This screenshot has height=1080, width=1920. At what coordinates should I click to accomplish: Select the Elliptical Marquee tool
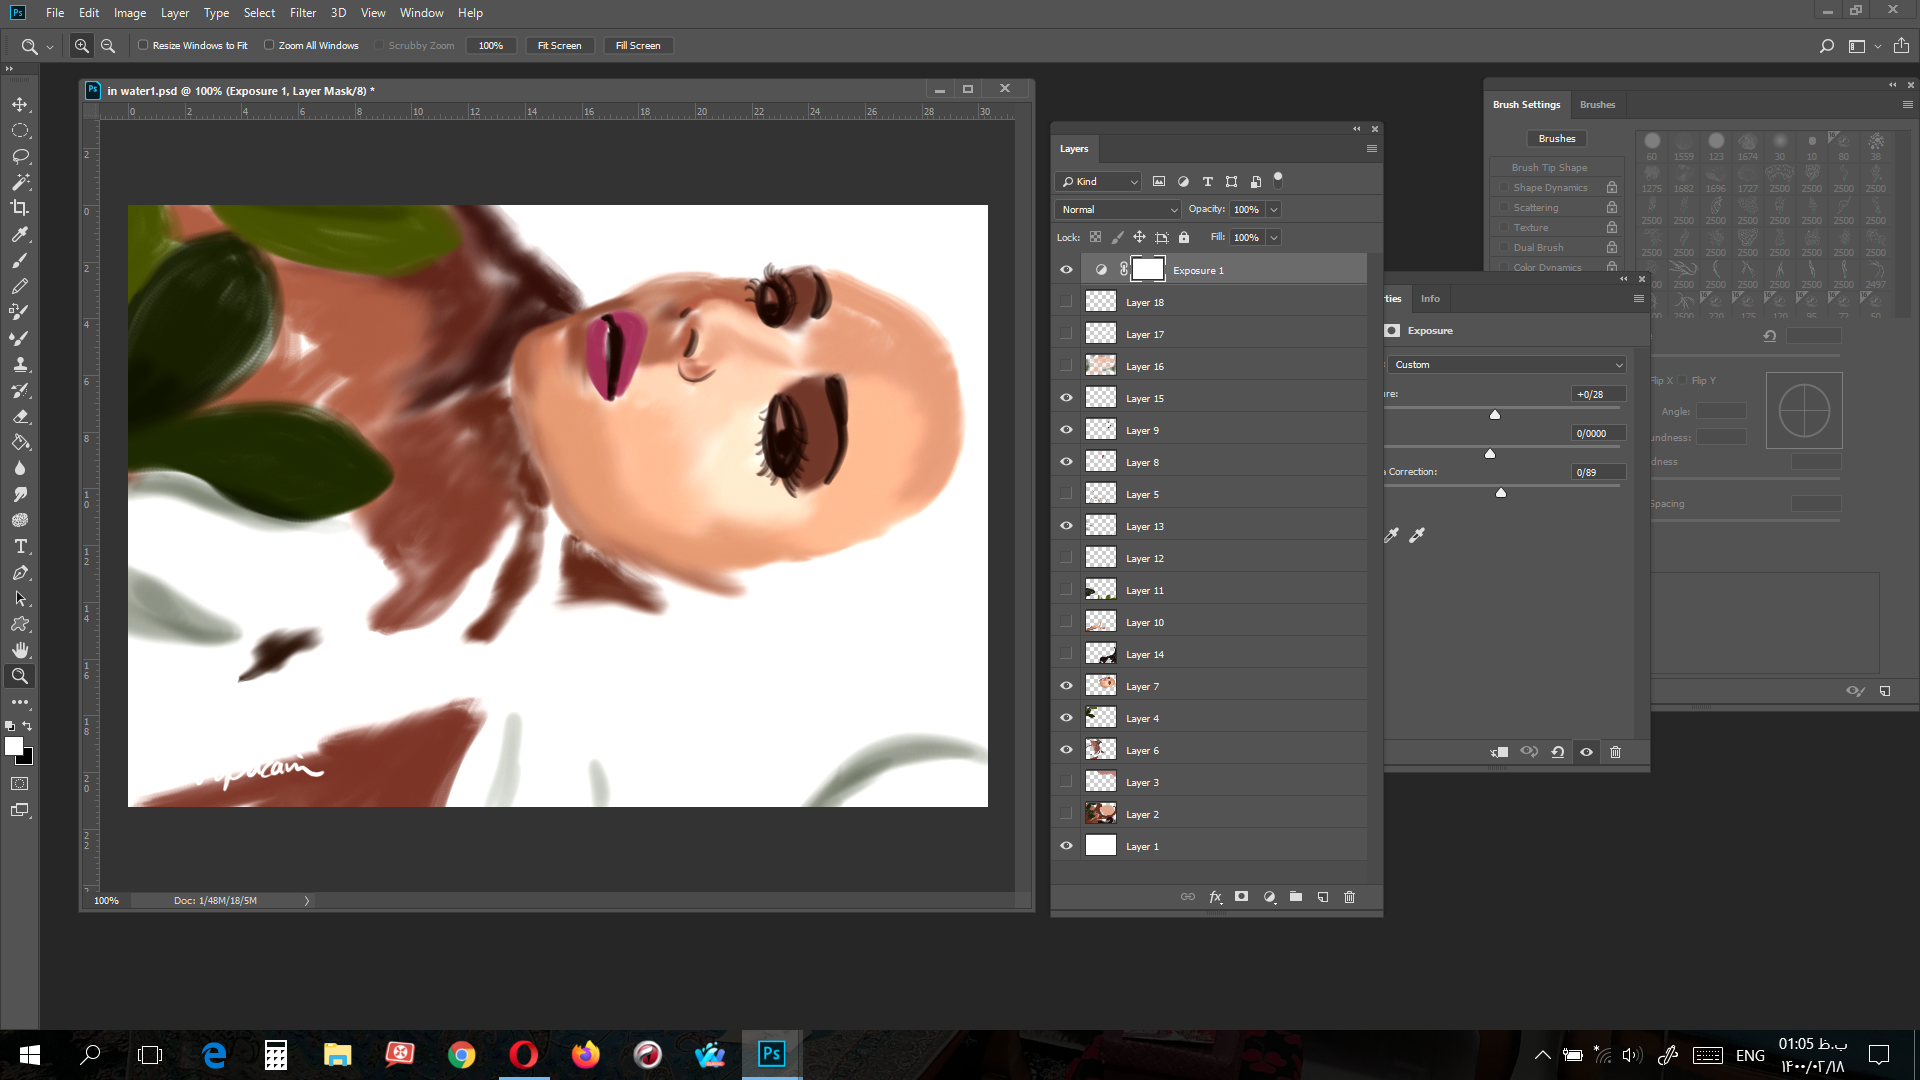[x=20, y=130]
